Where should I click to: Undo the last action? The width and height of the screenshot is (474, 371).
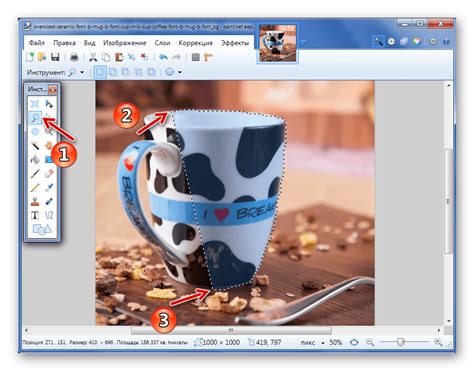pos(163,57)
